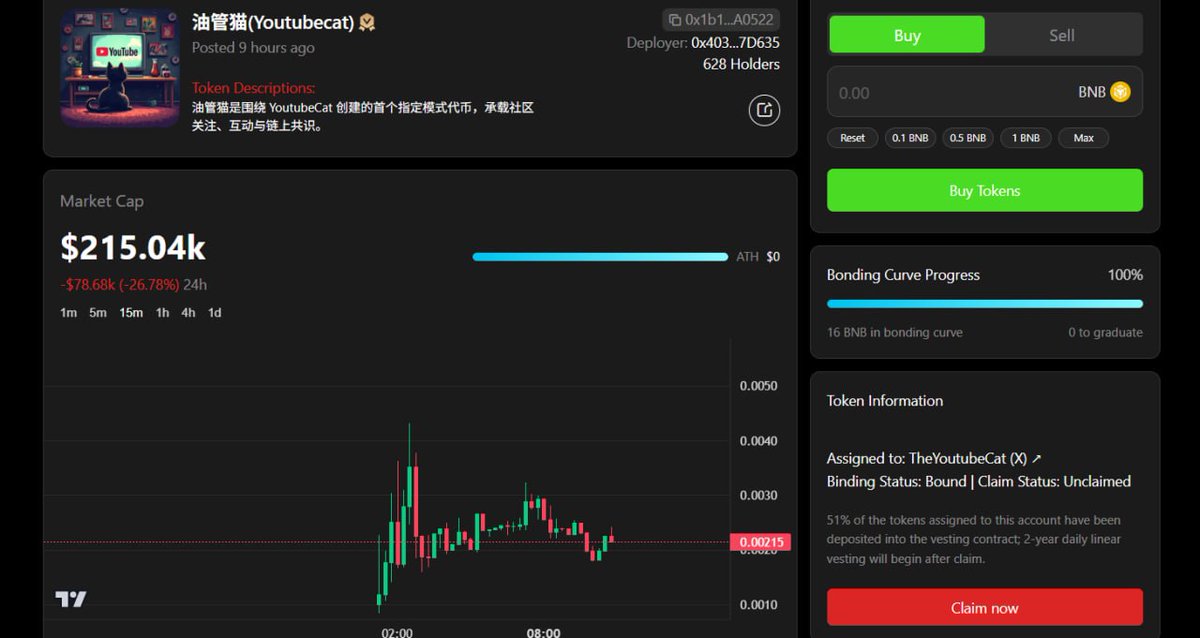This screenshot has width=1200, height=638.
Task: Click the ATH progress bar
Action: (600, 257)
